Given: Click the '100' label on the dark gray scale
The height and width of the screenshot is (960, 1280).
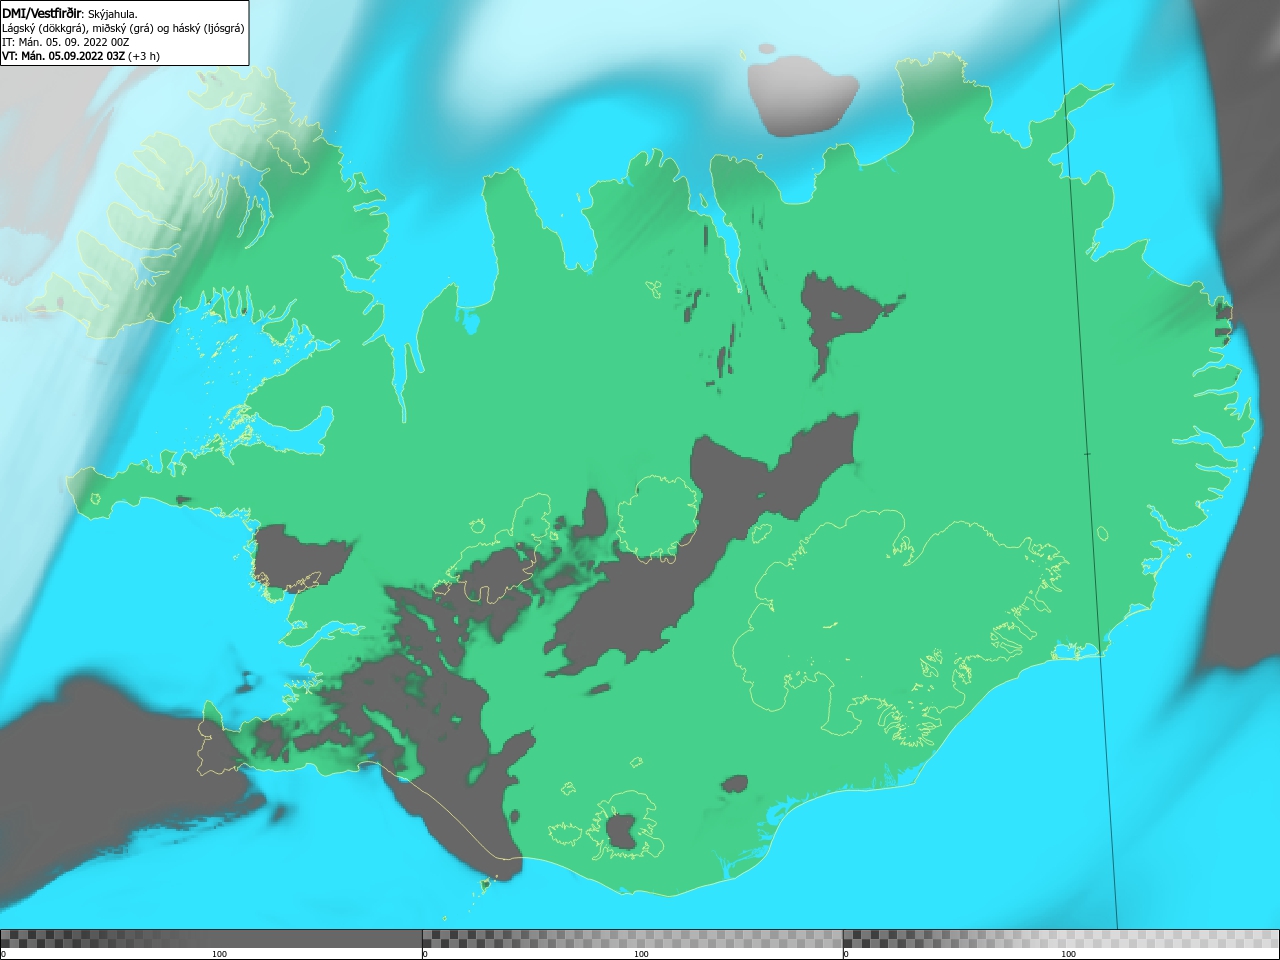Looking at the screenshot, I should (219, 954).
